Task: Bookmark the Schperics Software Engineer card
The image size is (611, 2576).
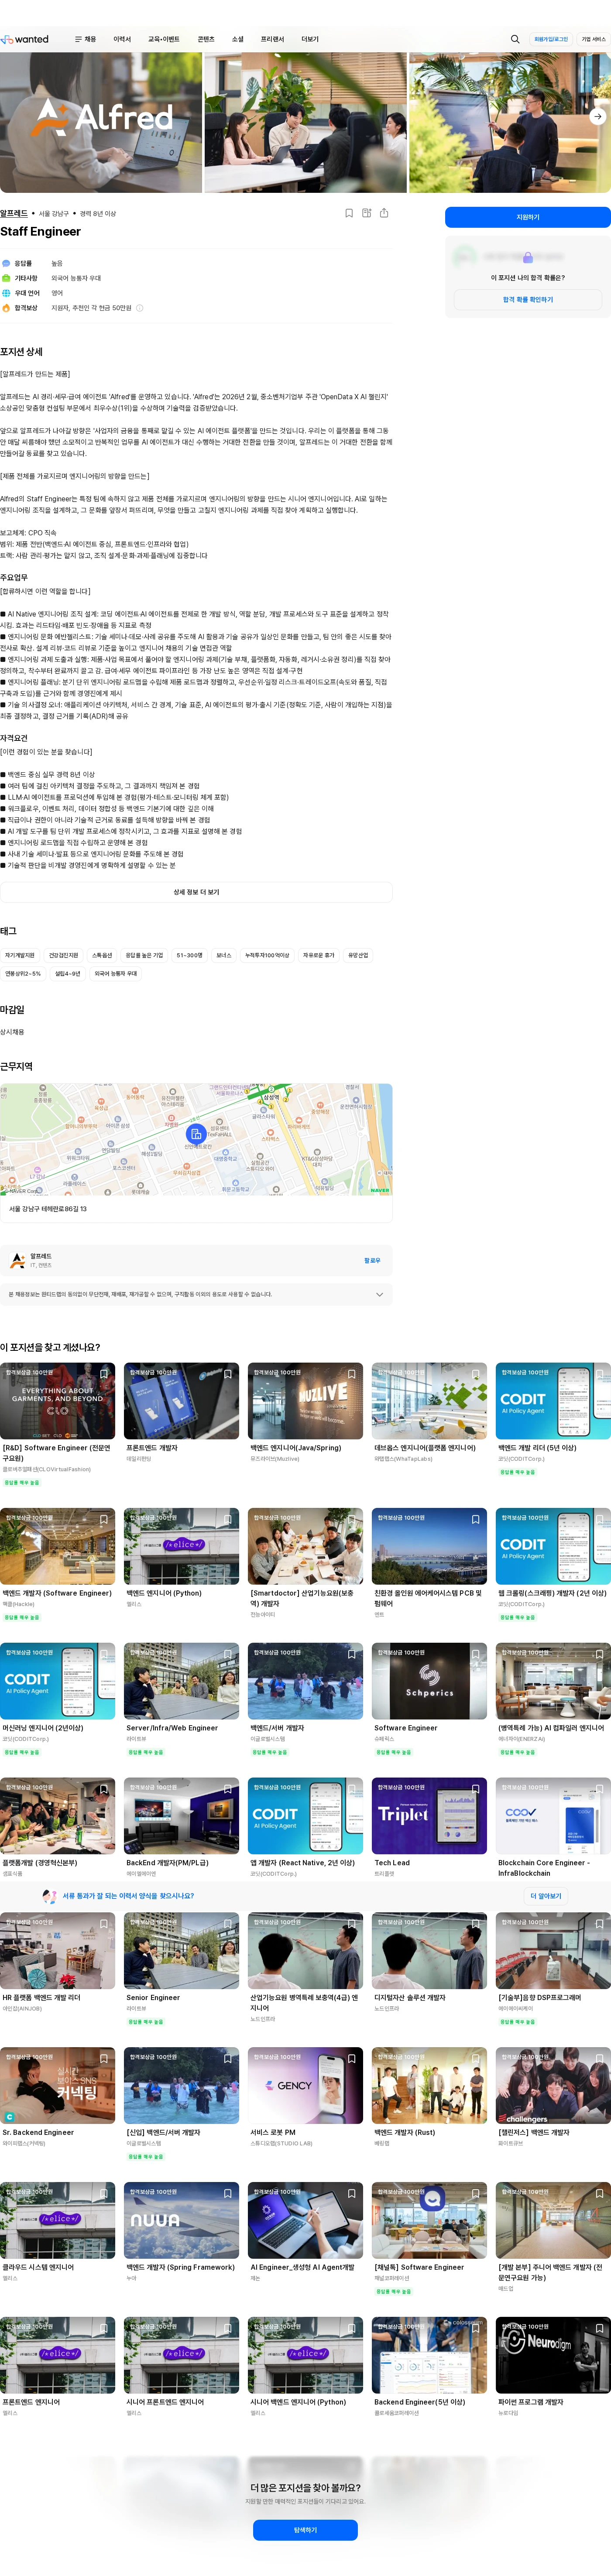Action: click(x=476, y=1654)
